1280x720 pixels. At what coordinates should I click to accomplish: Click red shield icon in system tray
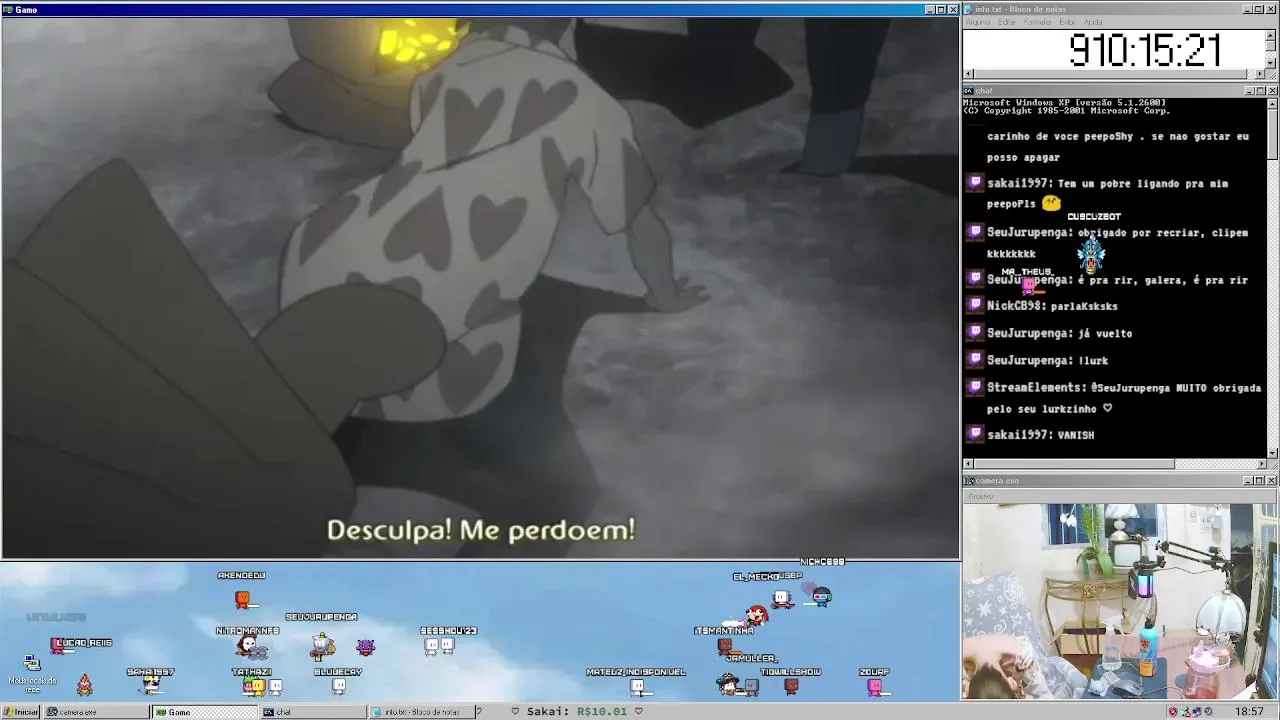[x=1173, y=712]
